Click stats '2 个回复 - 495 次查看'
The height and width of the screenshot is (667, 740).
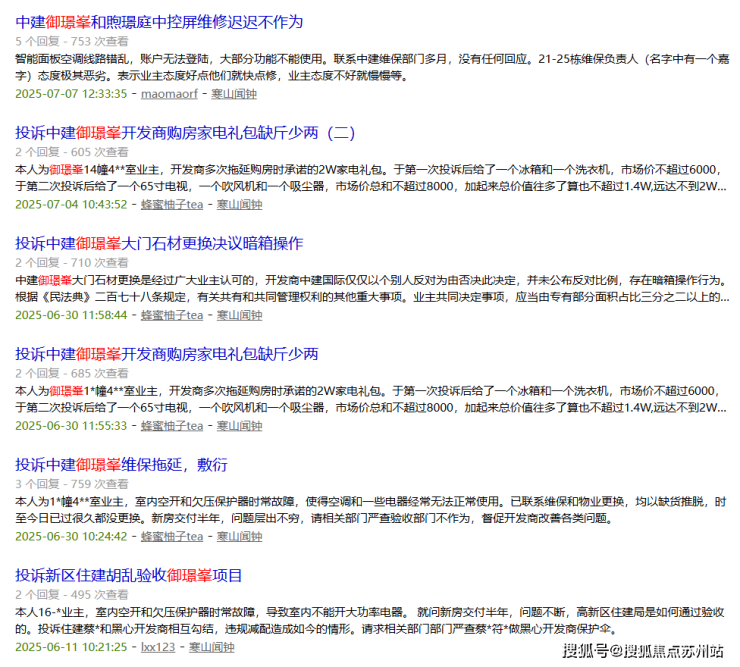pyautogui.click(x=72, y=595)
